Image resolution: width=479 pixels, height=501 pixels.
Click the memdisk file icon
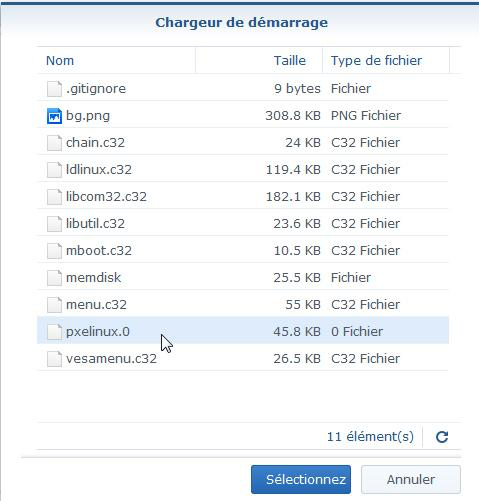54,278
